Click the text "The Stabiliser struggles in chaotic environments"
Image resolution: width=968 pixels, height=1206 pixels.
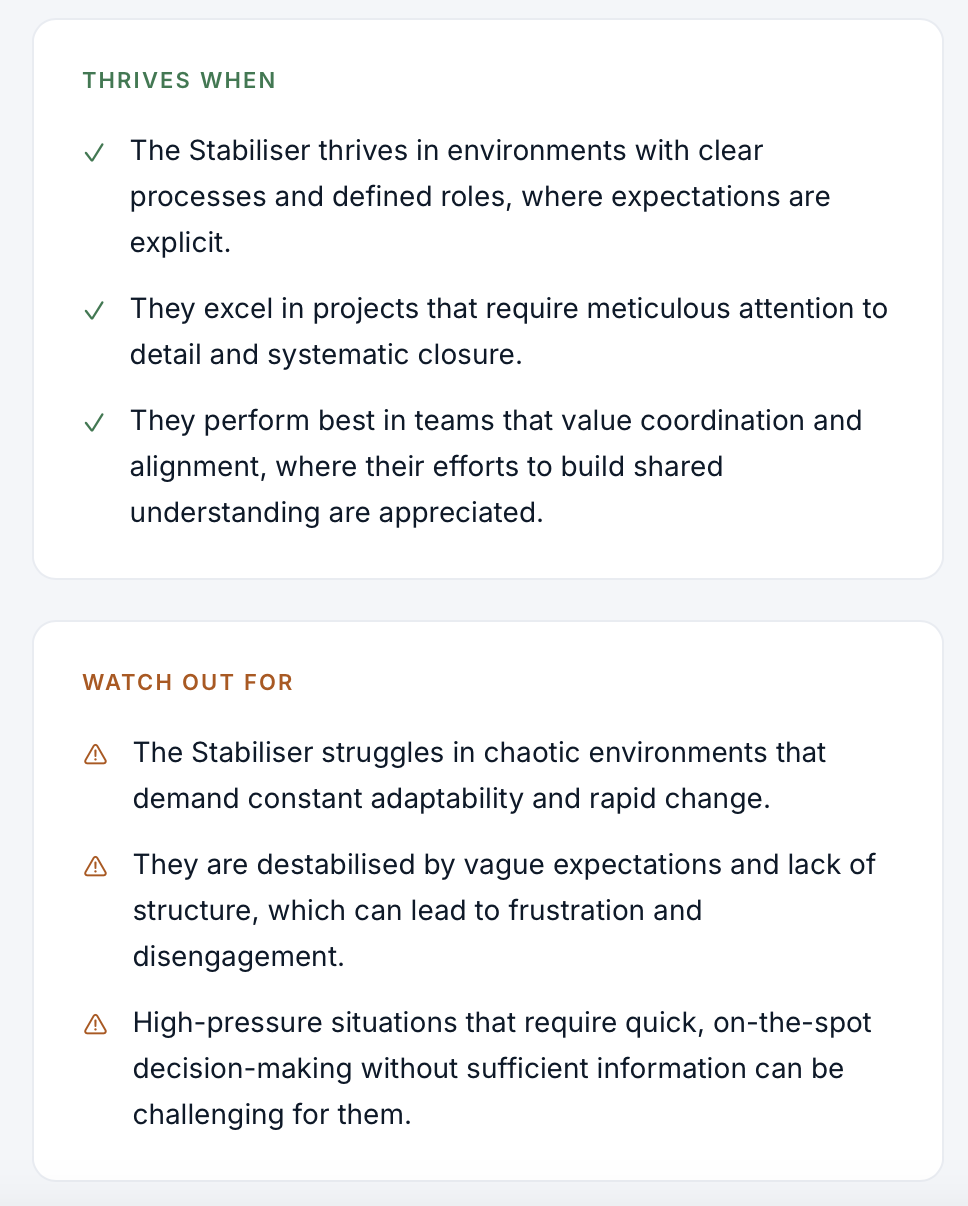pyautogui.click(x=479, y=753)
